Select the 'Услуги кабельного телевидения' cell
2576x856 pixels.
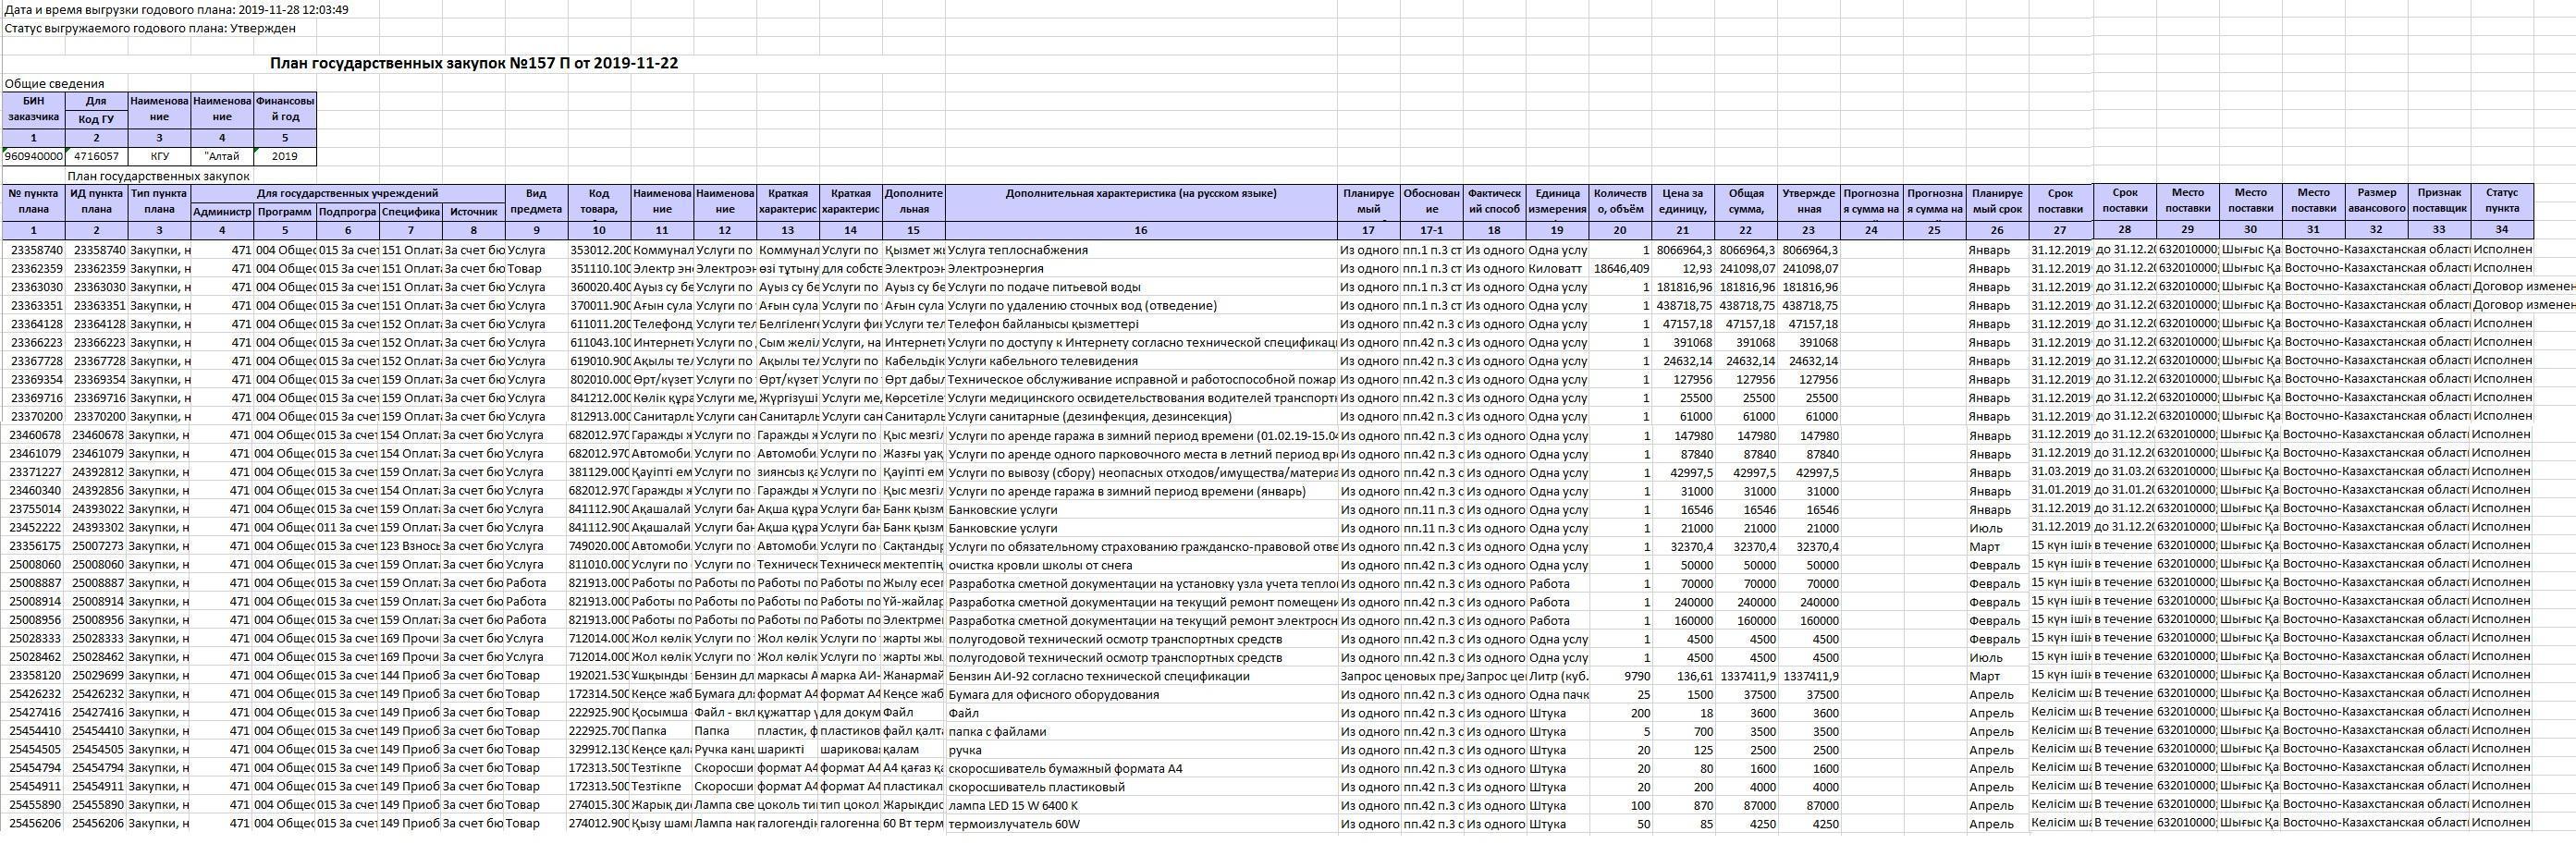click(1141, 361)
